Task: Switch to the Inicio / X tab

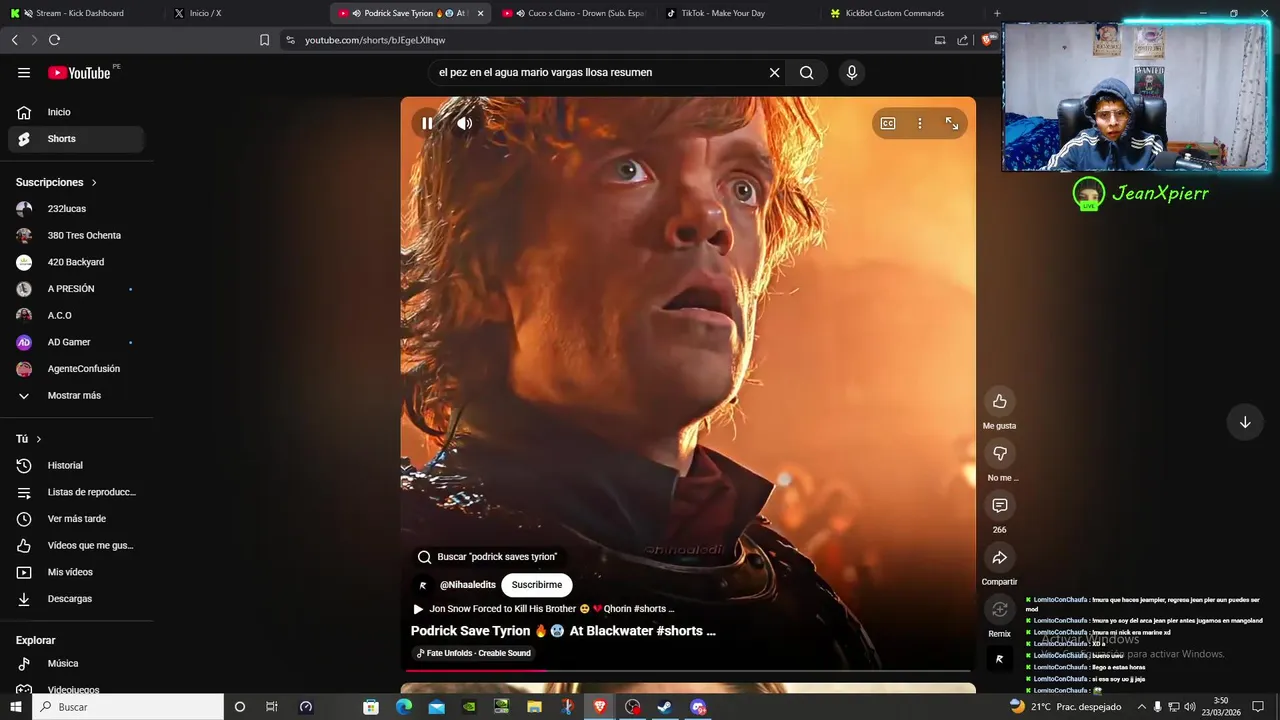Action: tap(245, 13)
